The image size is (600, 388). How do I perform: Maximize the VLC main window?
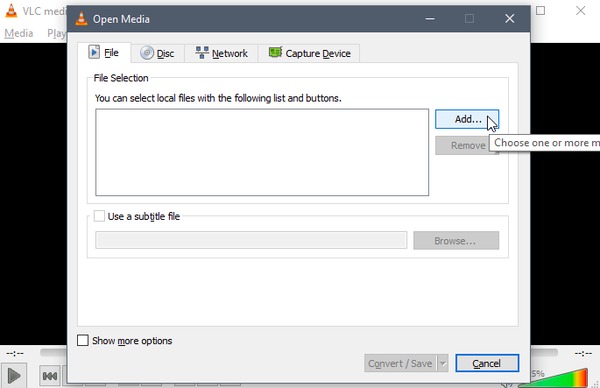pyautogui.click(x=540, y=11)
